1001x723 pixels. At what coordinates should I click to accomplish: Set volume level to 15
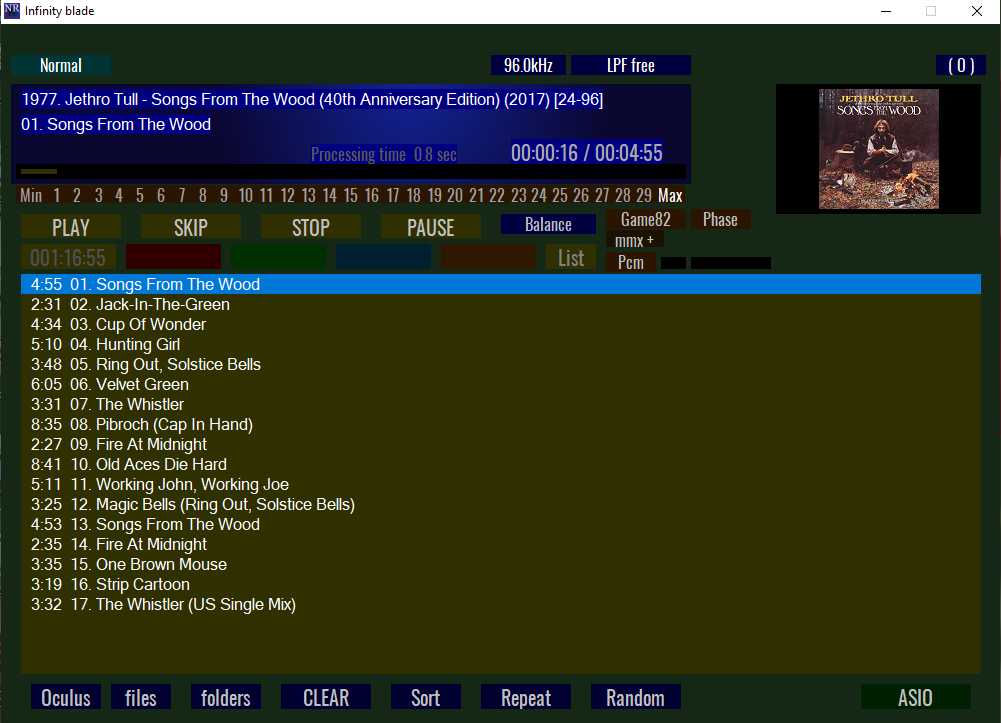click(x=351, y=196)
